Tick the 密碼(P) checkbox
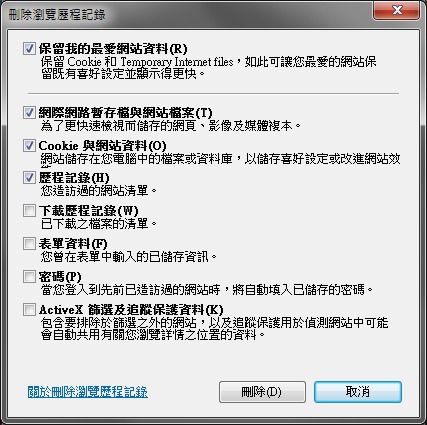This screenshot has width=427, height=425. click(29, 277)
